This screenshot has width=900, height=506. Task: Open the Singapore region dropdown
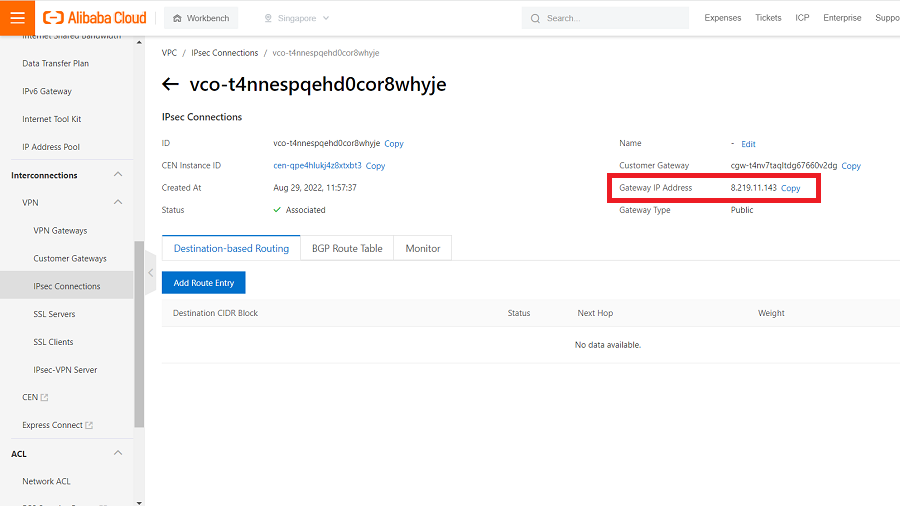tap(296, 18)
